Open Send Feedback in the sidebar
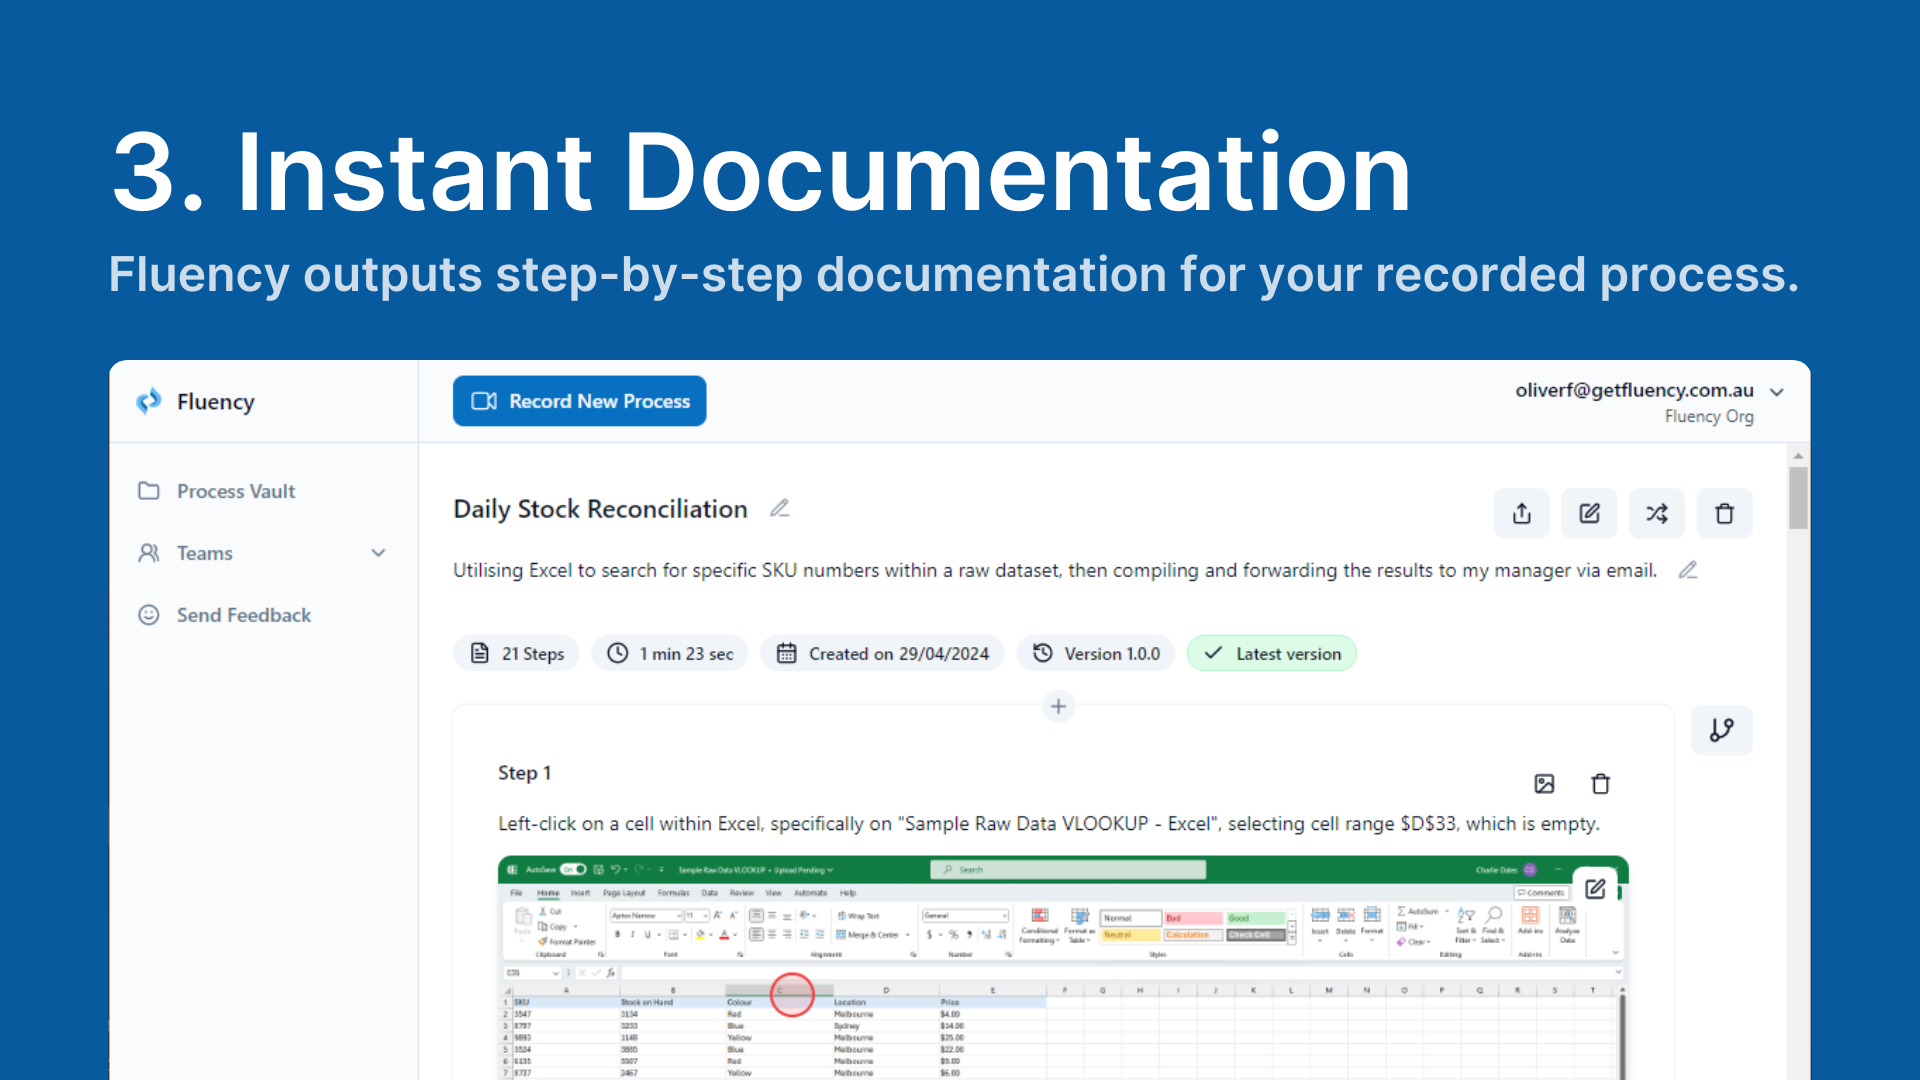Image resolution: width=1920 pixels, height=1080 pixels. (243, 615)
